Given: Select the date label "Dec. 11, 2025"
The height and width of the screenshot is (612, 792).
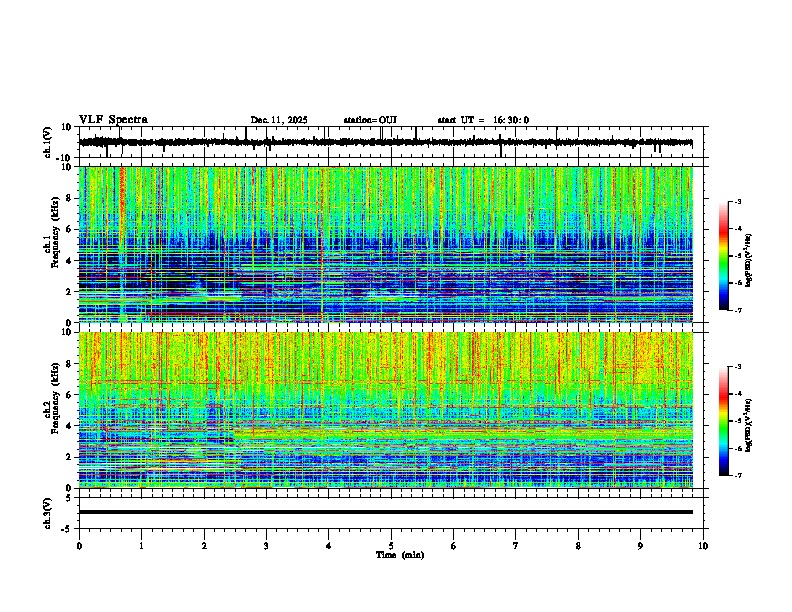Looking at the screenshot, I should 279,120.
